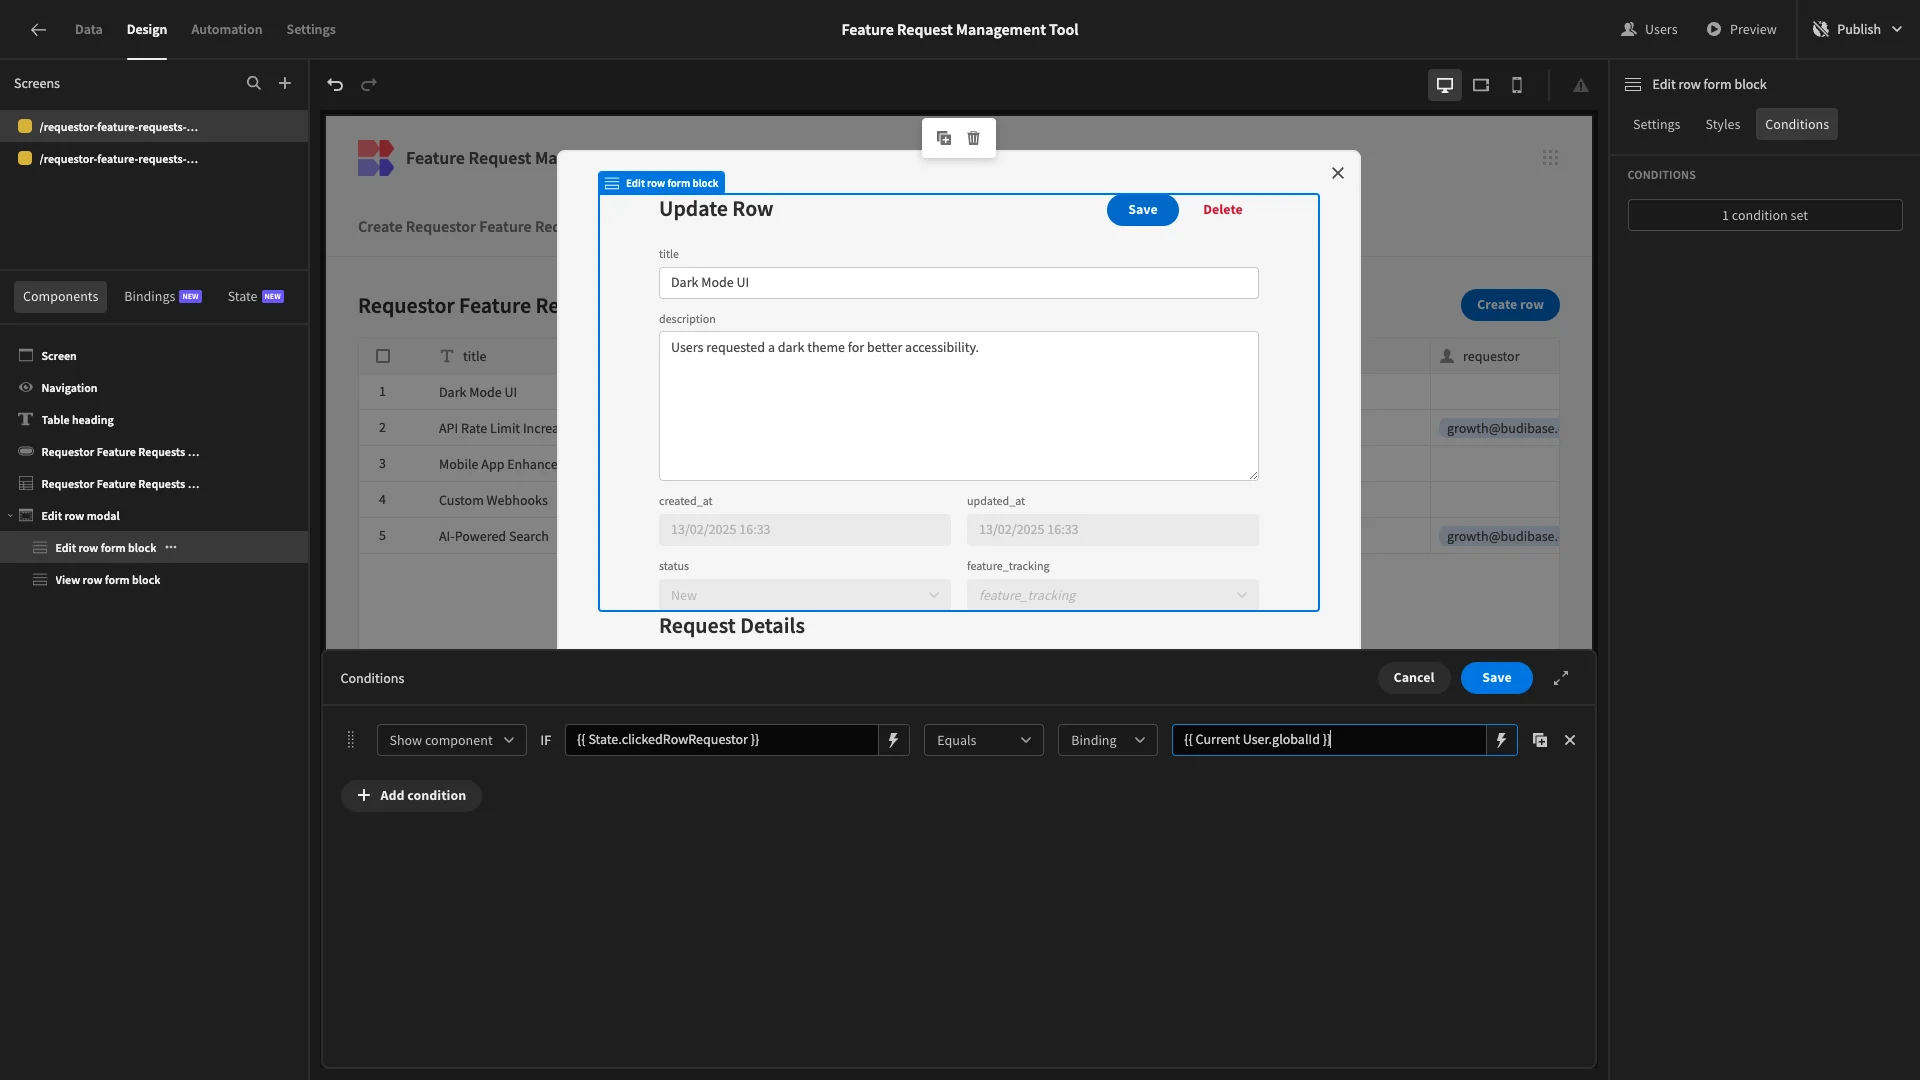Delete the selected component via trash icon
Viewport: 1920px width, 1080px height.
(x=974, y=138)
